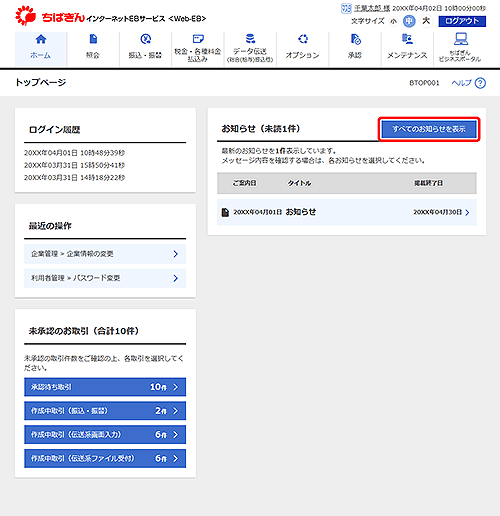Open 利用者管理 > パスワード変更 recent operation
Screen dimensions: 500x516
click(105, 278)
